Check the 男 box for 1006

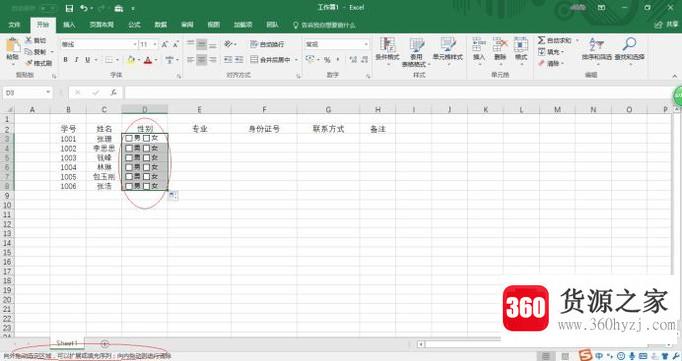click(x=129, y=186)
